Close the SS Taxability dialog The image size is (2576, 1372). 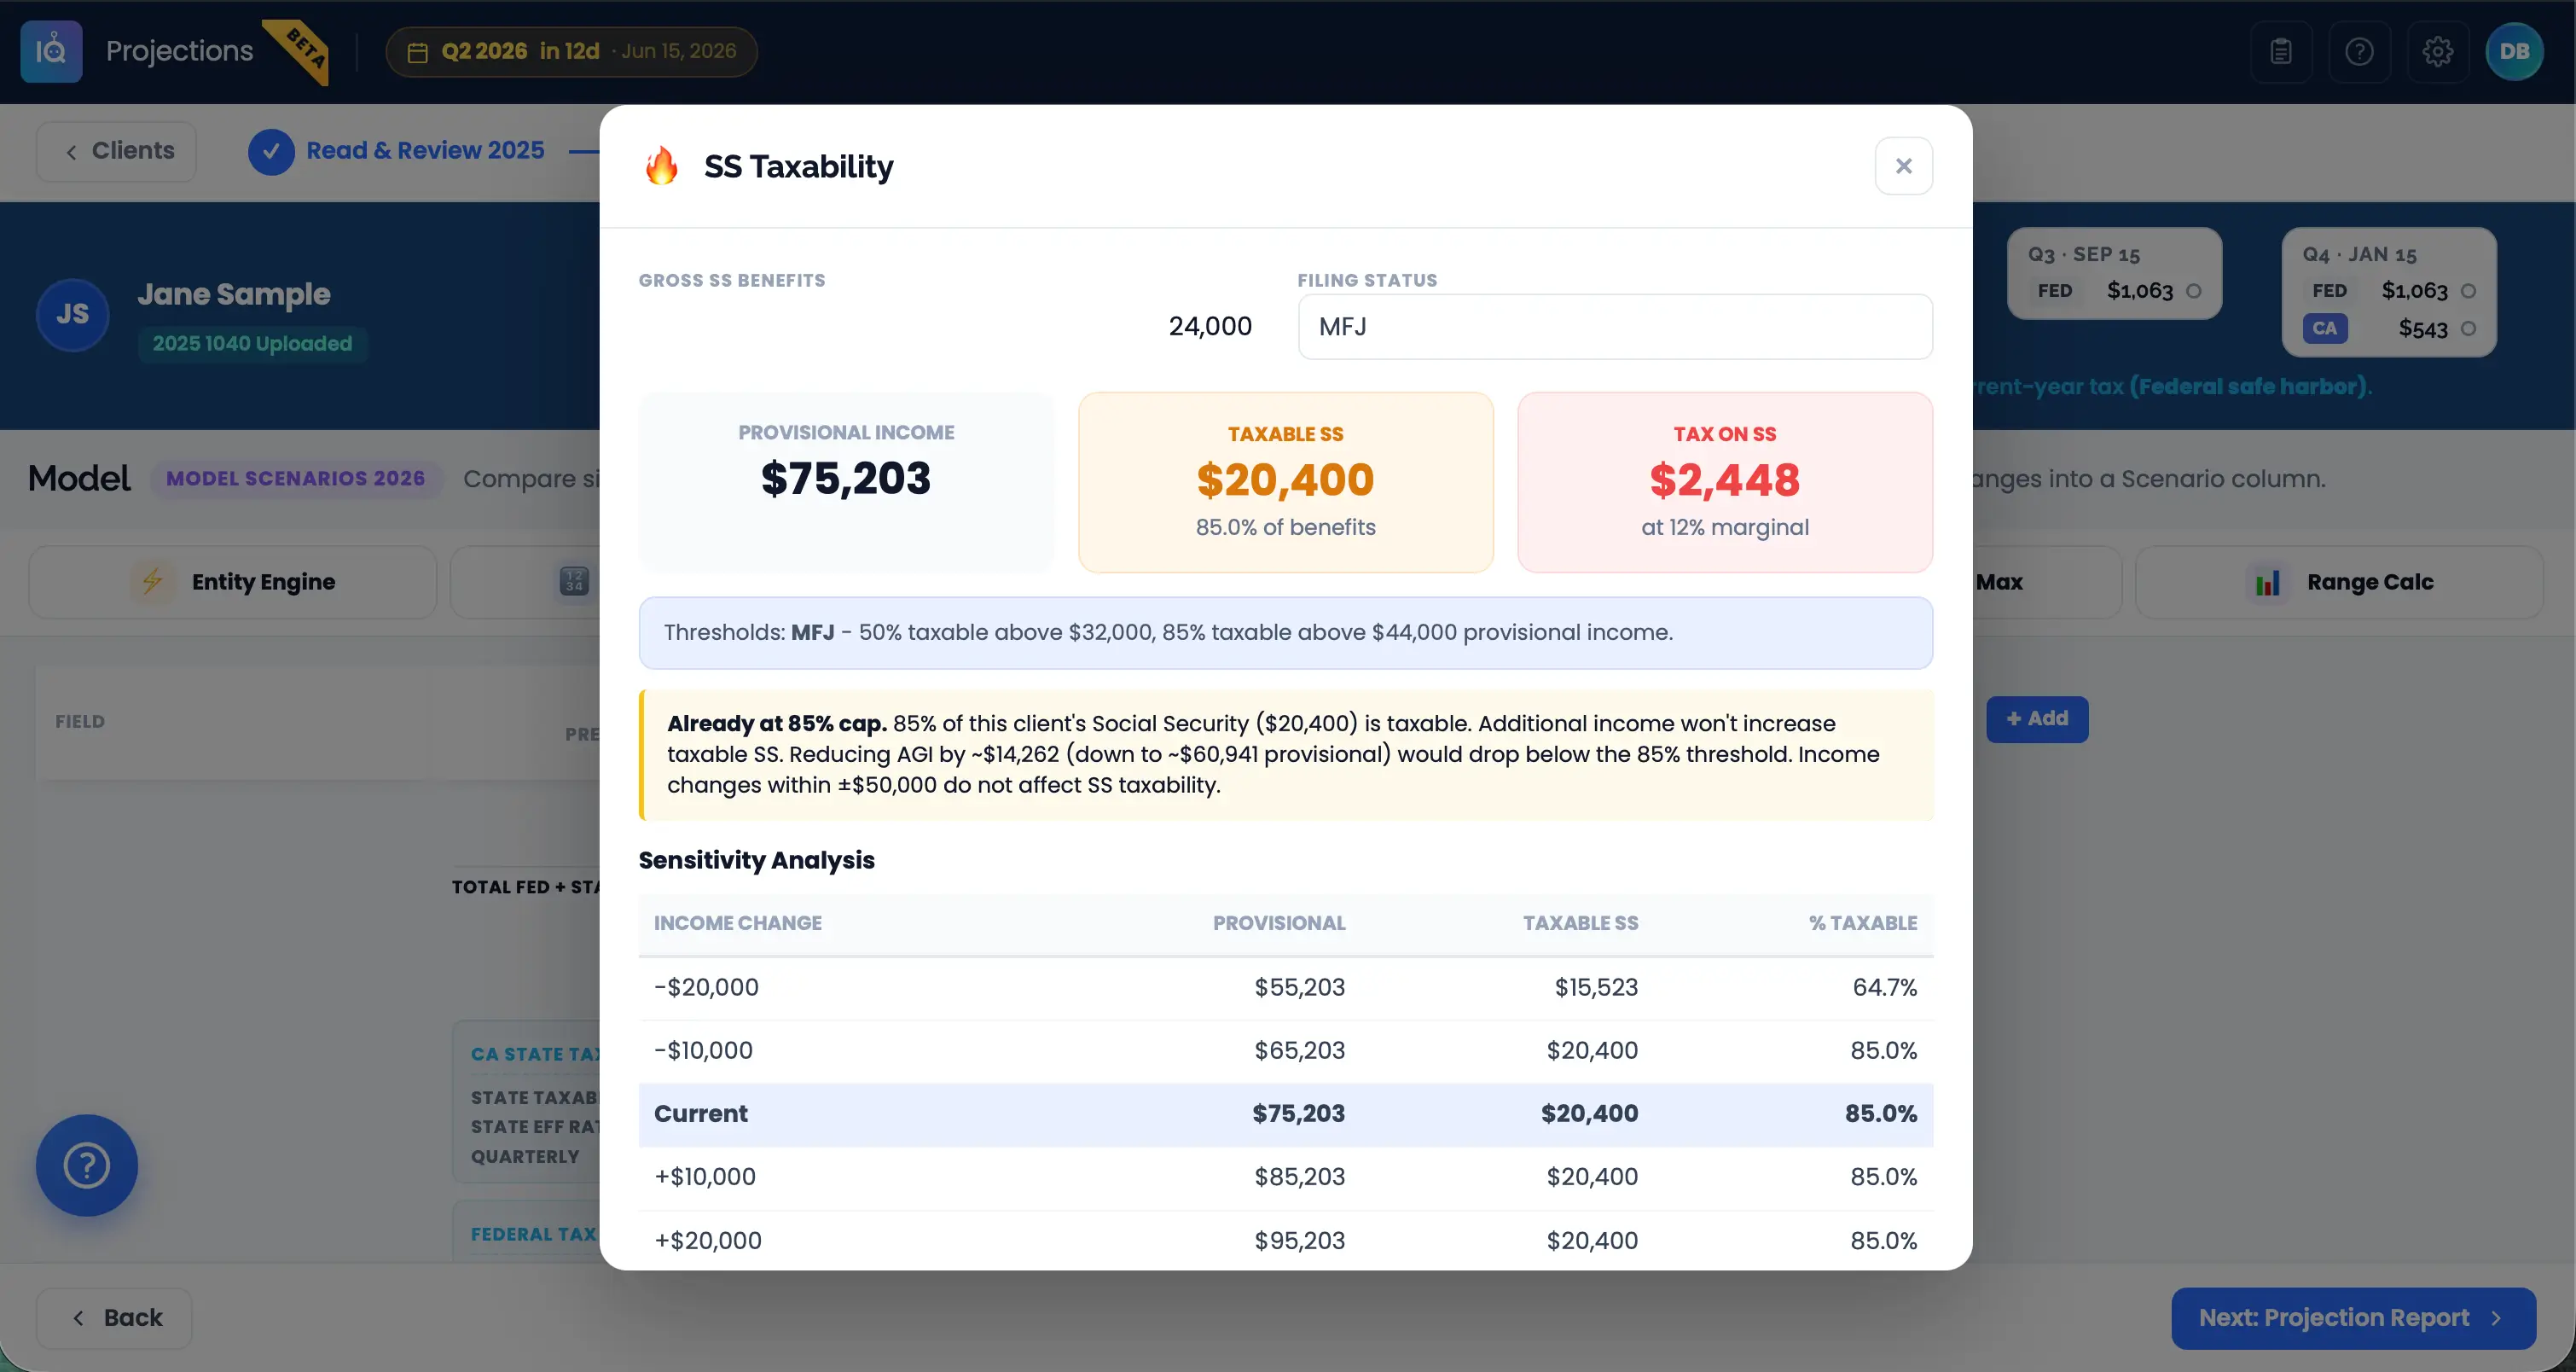point(1903,166)
